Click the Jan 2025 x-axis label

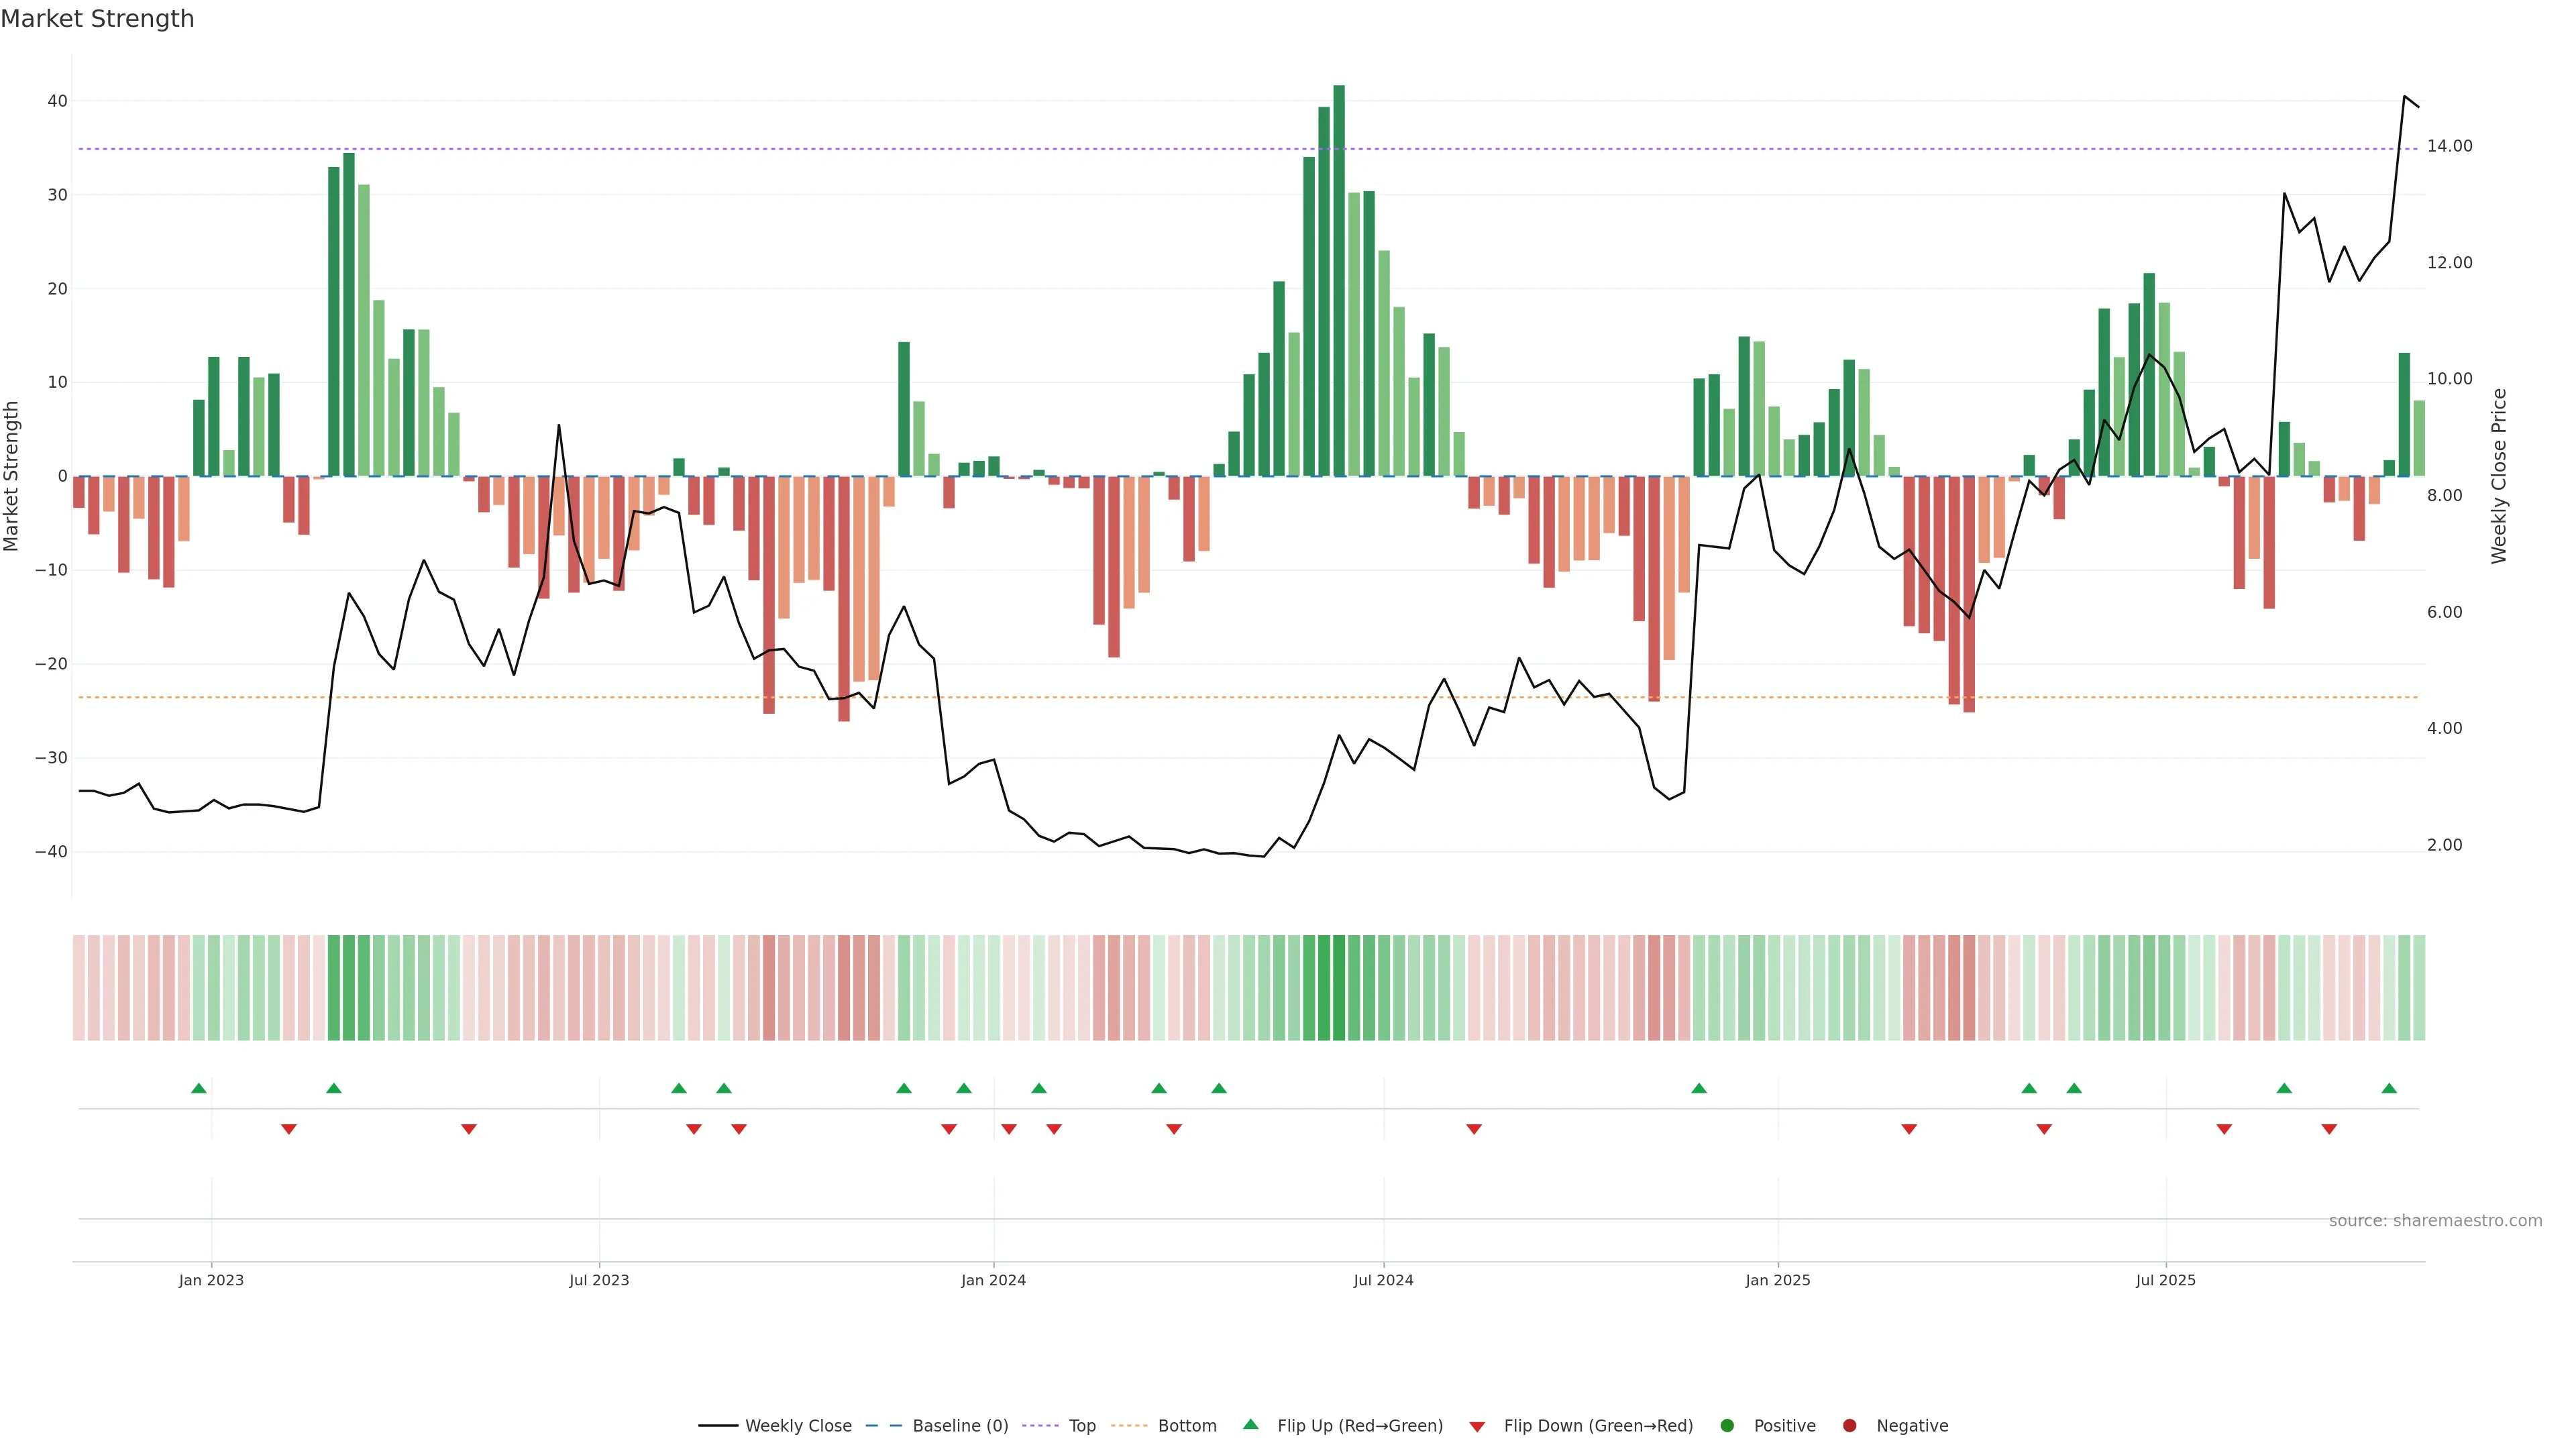1777,1280
